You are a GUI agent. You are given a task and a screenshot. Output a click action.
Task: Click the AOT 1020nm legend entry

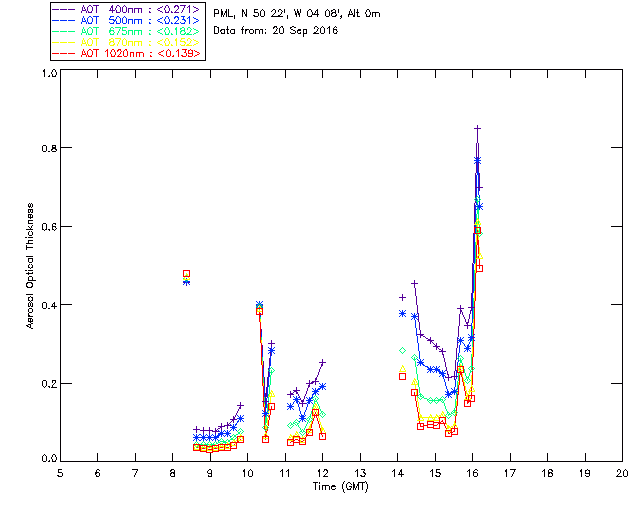pos(127,53)
